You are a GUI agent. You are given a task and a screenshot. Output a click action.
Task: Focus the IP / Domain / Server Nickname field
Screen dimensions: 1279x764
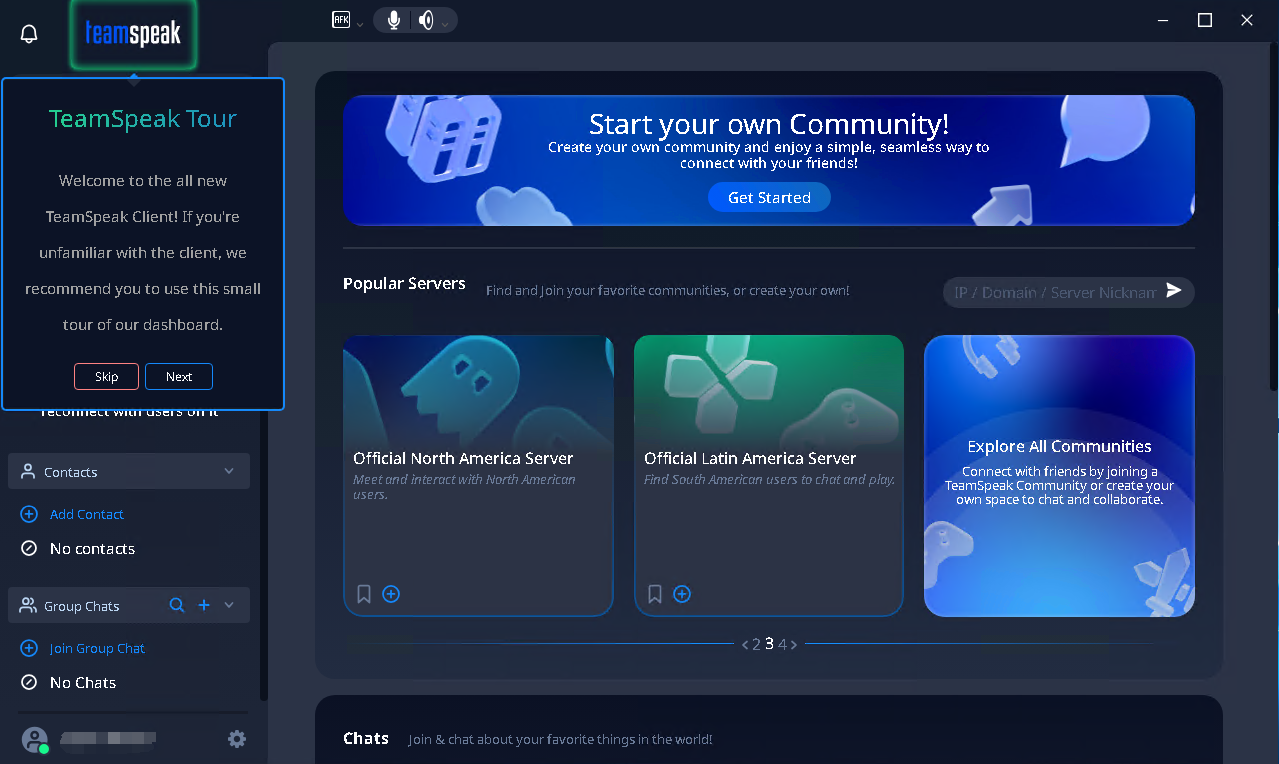[1054, 292]
